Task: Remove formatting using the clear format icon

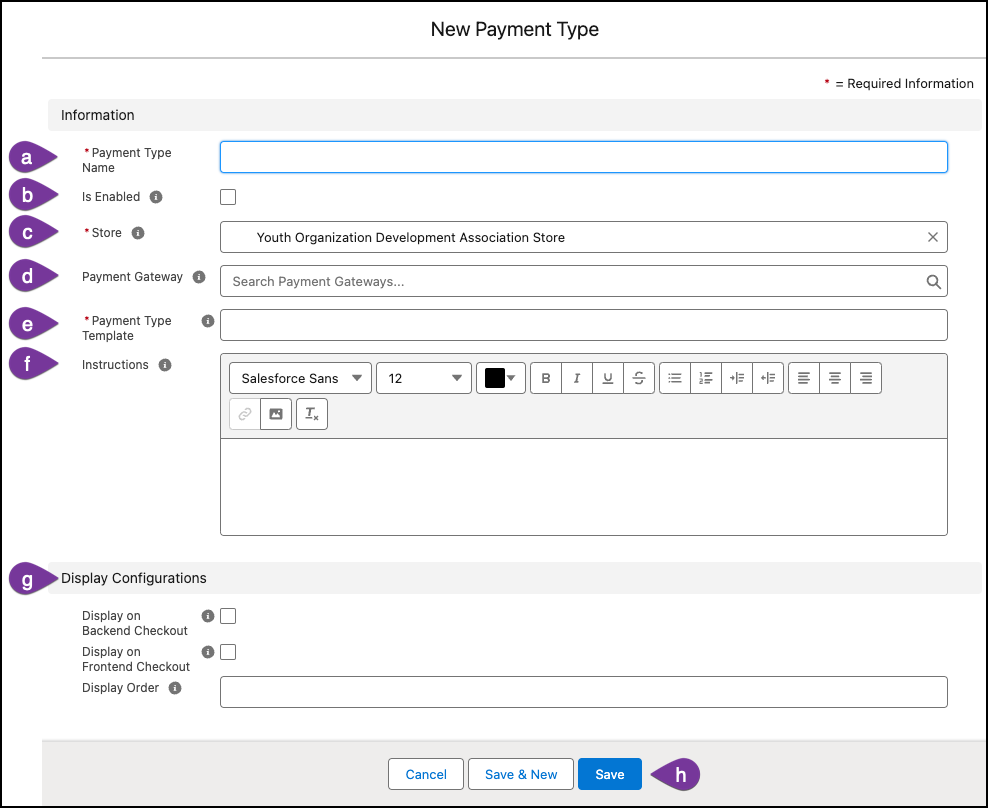Action: tap(310, 413)
